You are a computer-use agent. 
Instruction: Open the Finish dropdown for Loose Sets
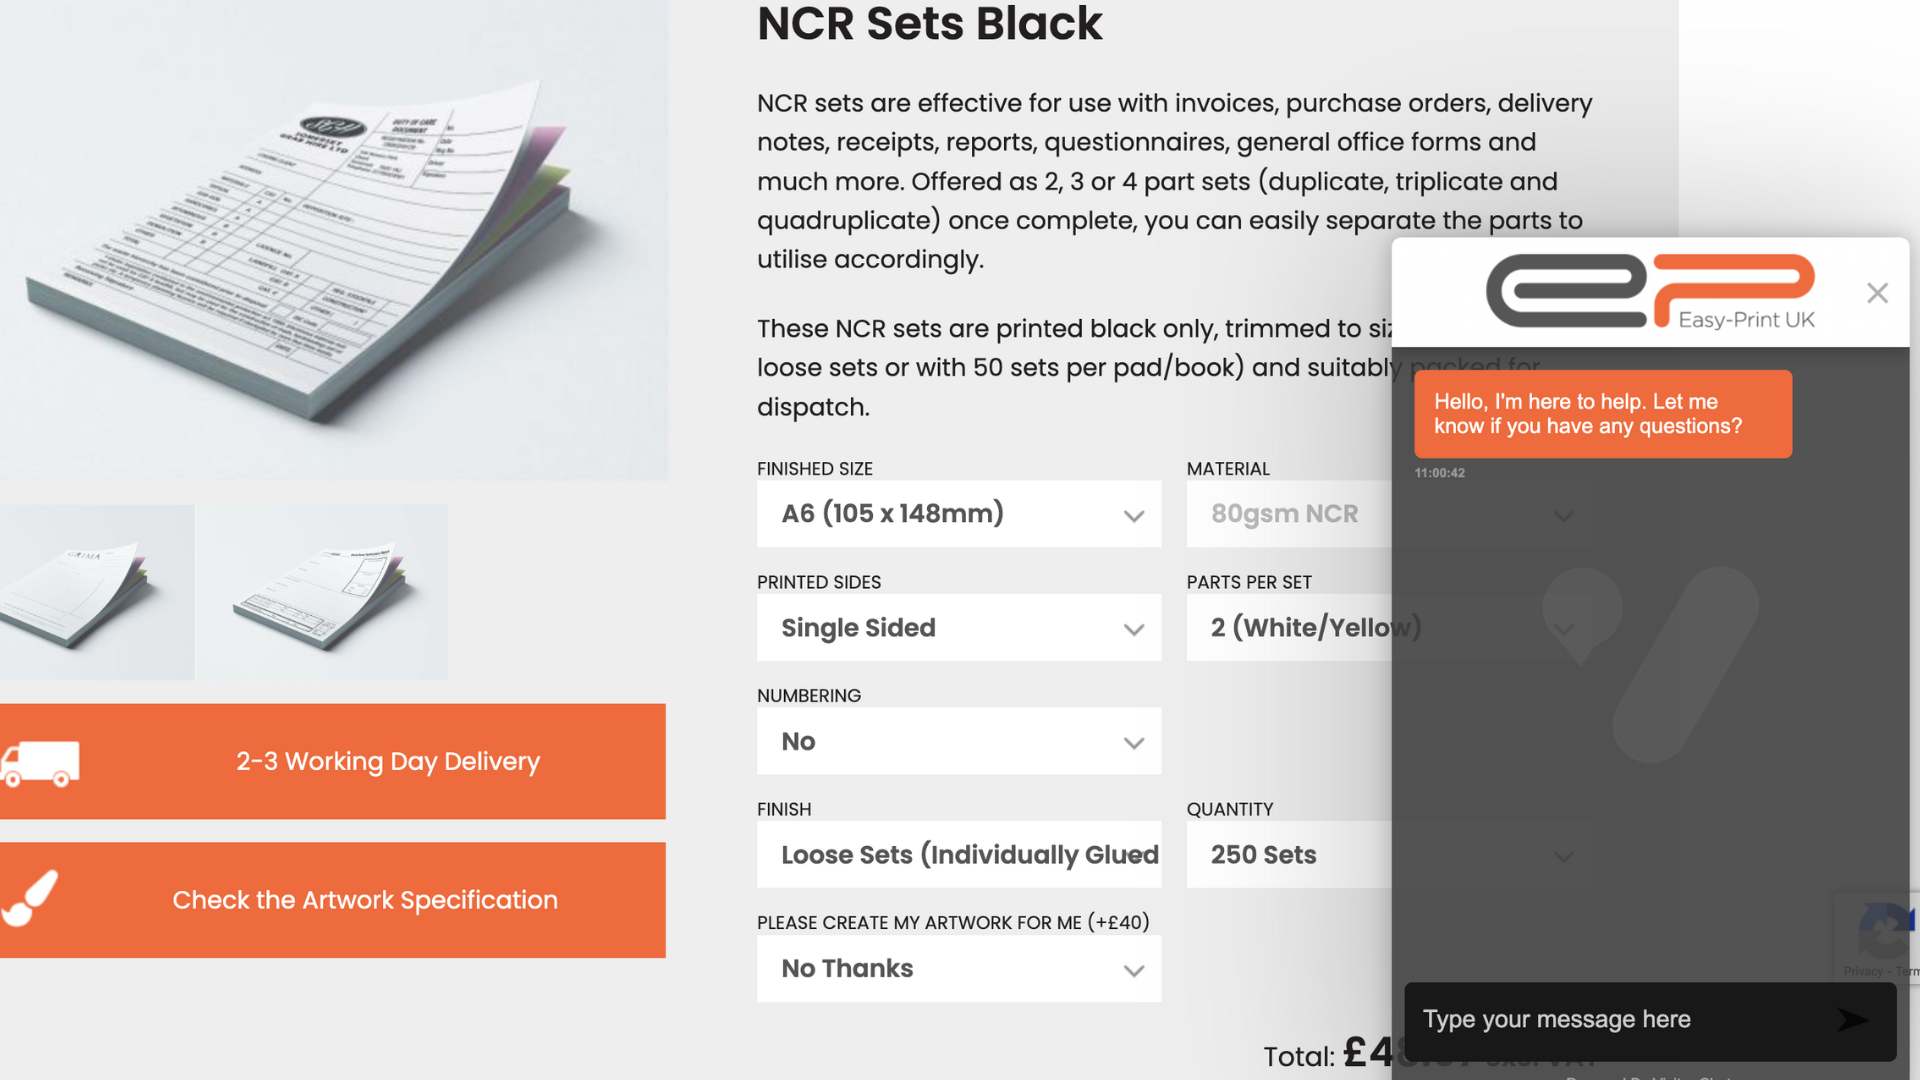click(x=958, y=855)
